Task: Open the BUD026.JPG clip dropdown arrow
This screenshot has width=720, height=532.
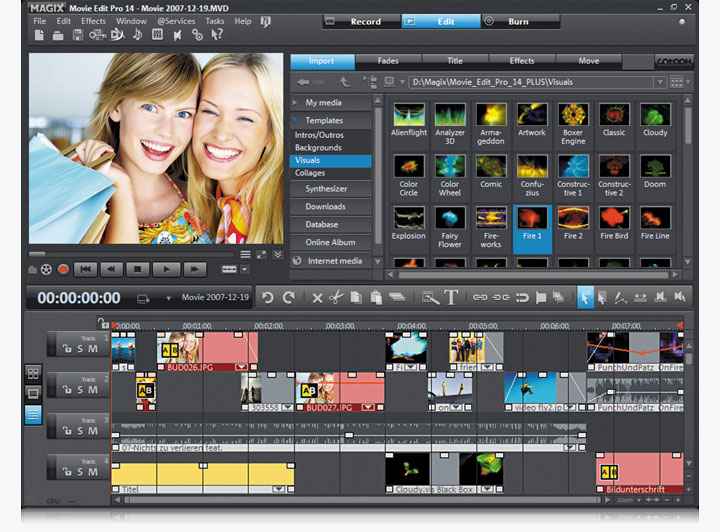Action: coord(241,368)
